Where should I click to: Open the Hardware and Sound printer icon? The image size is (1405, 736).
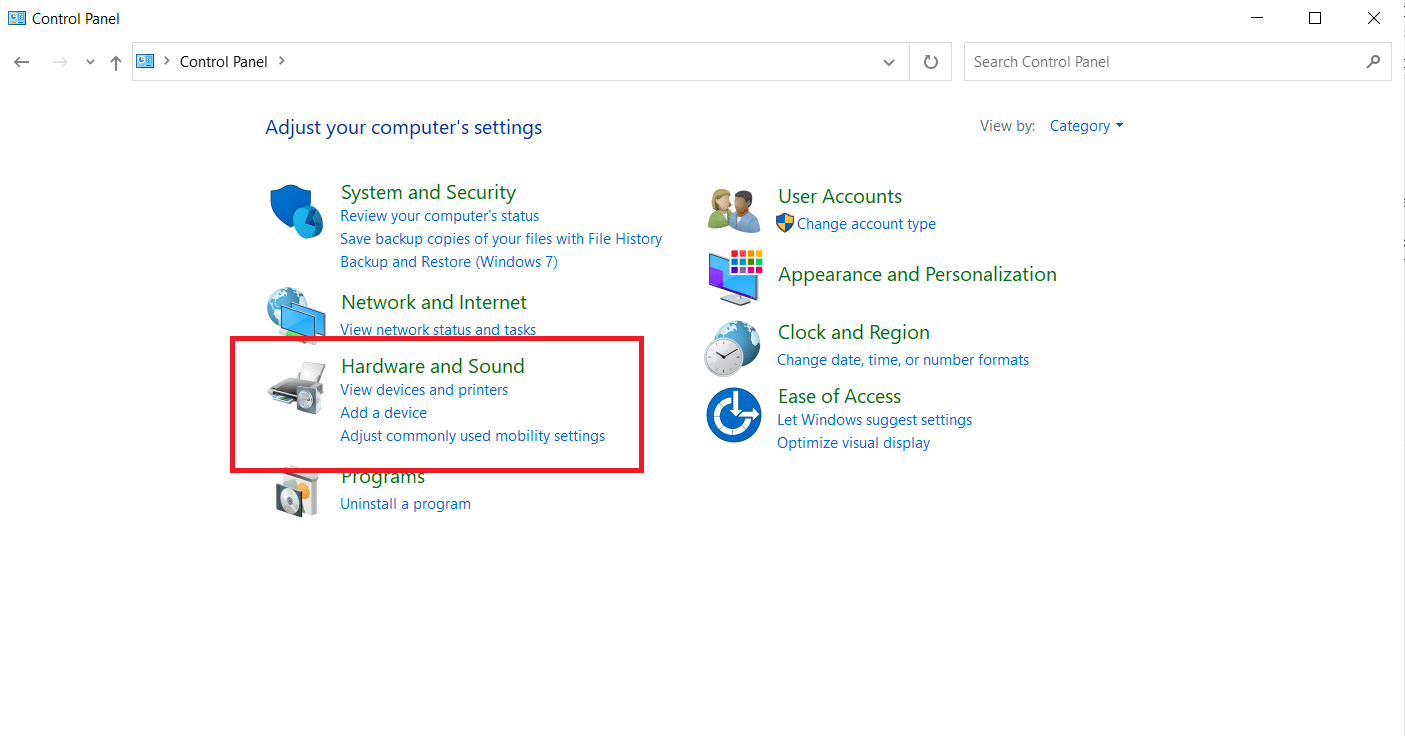pos(297,388)
